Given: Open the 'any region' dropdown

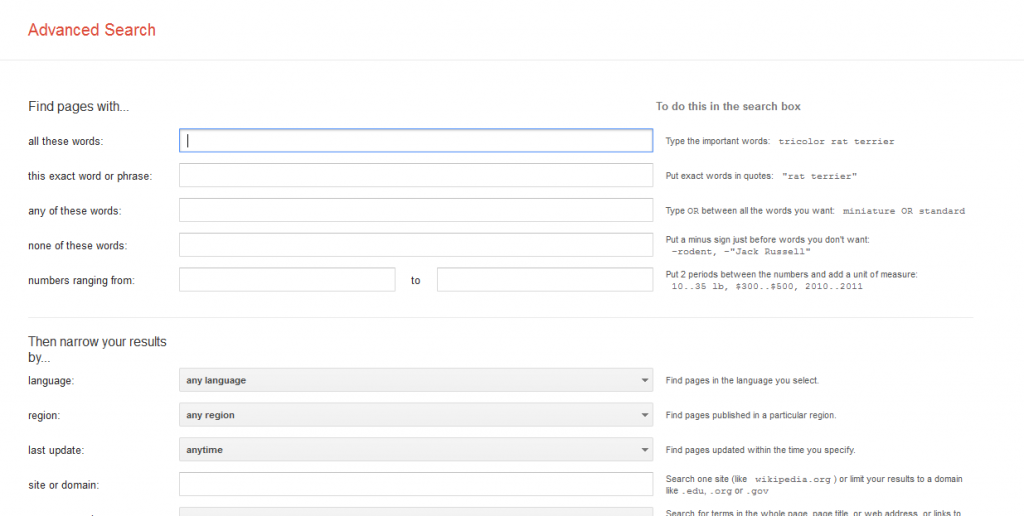Looking at the screenshot, I should point(416,415).
